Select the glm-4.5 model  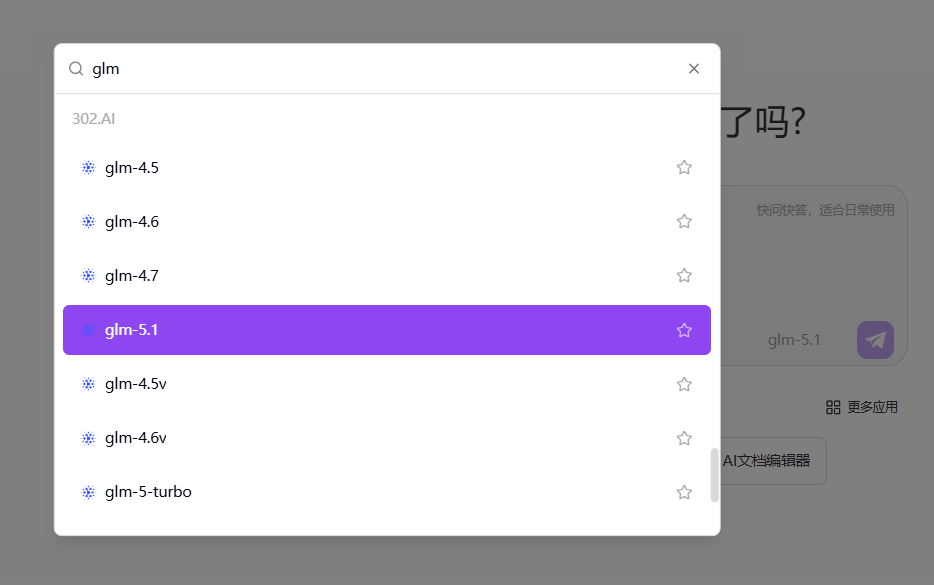tap(132, 168)
